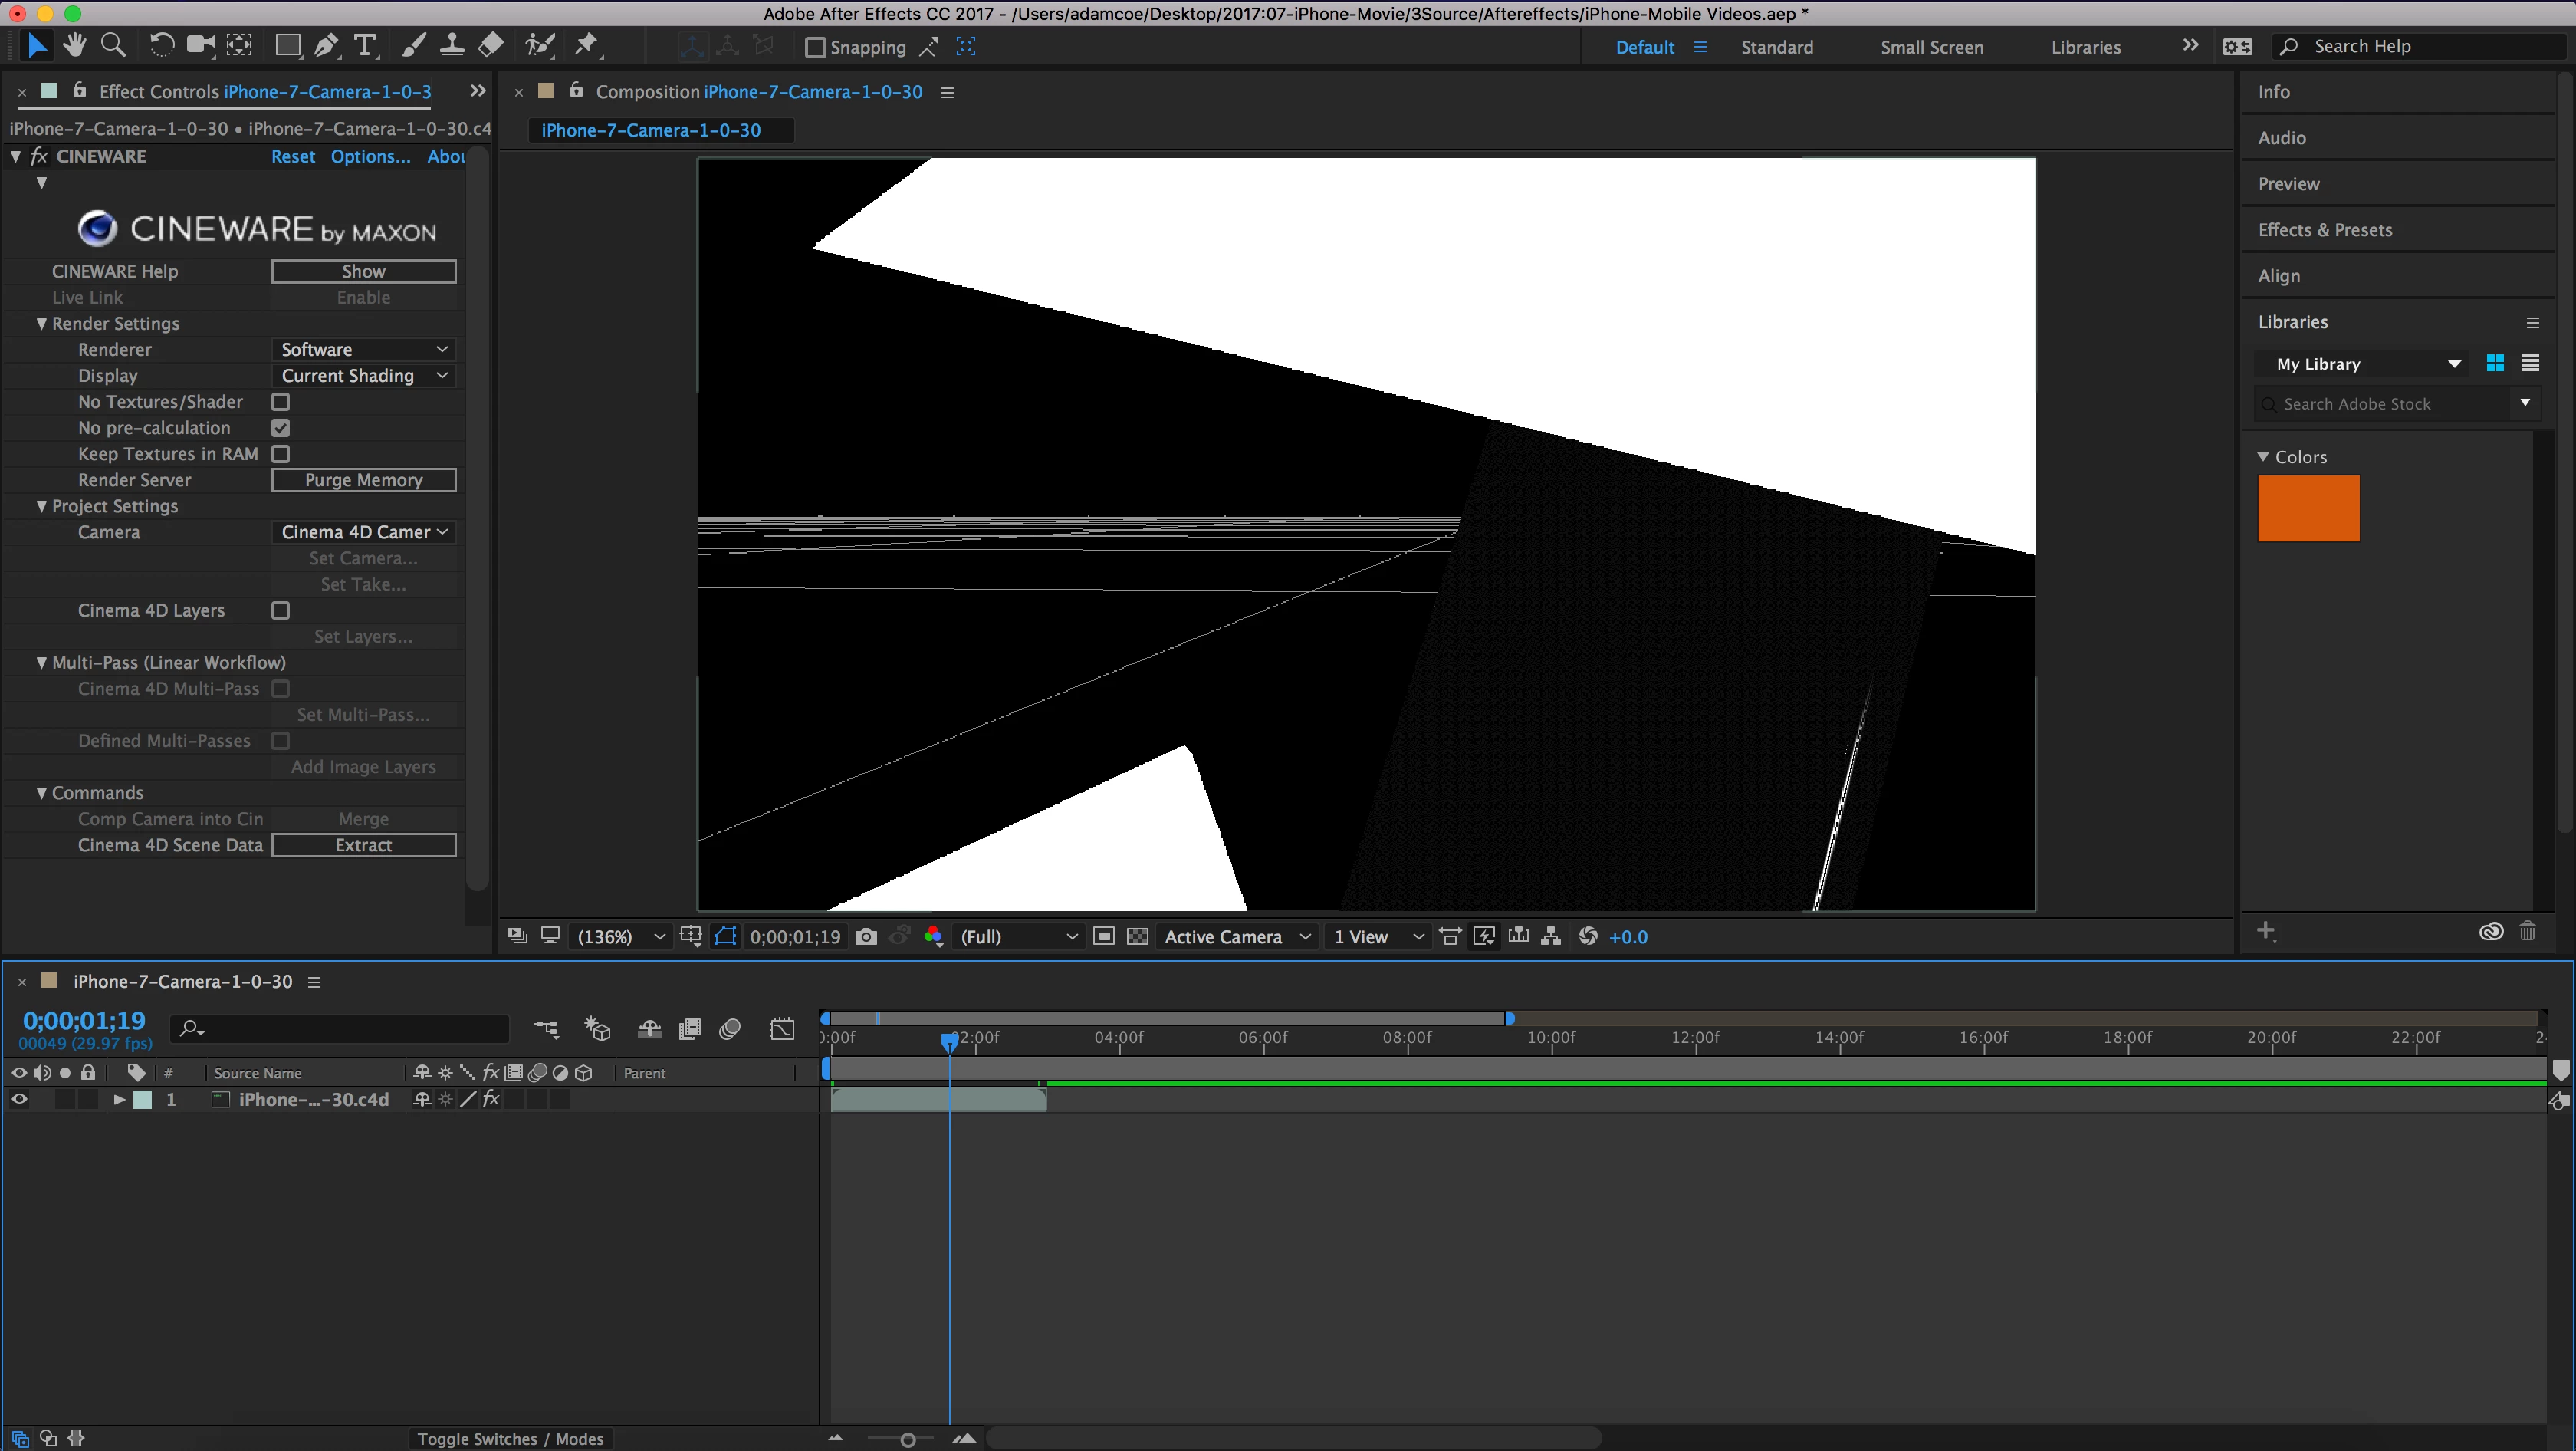Select the Puppet Pin tool
The height and width of the screenshot is (1451, 2576).
586,45
